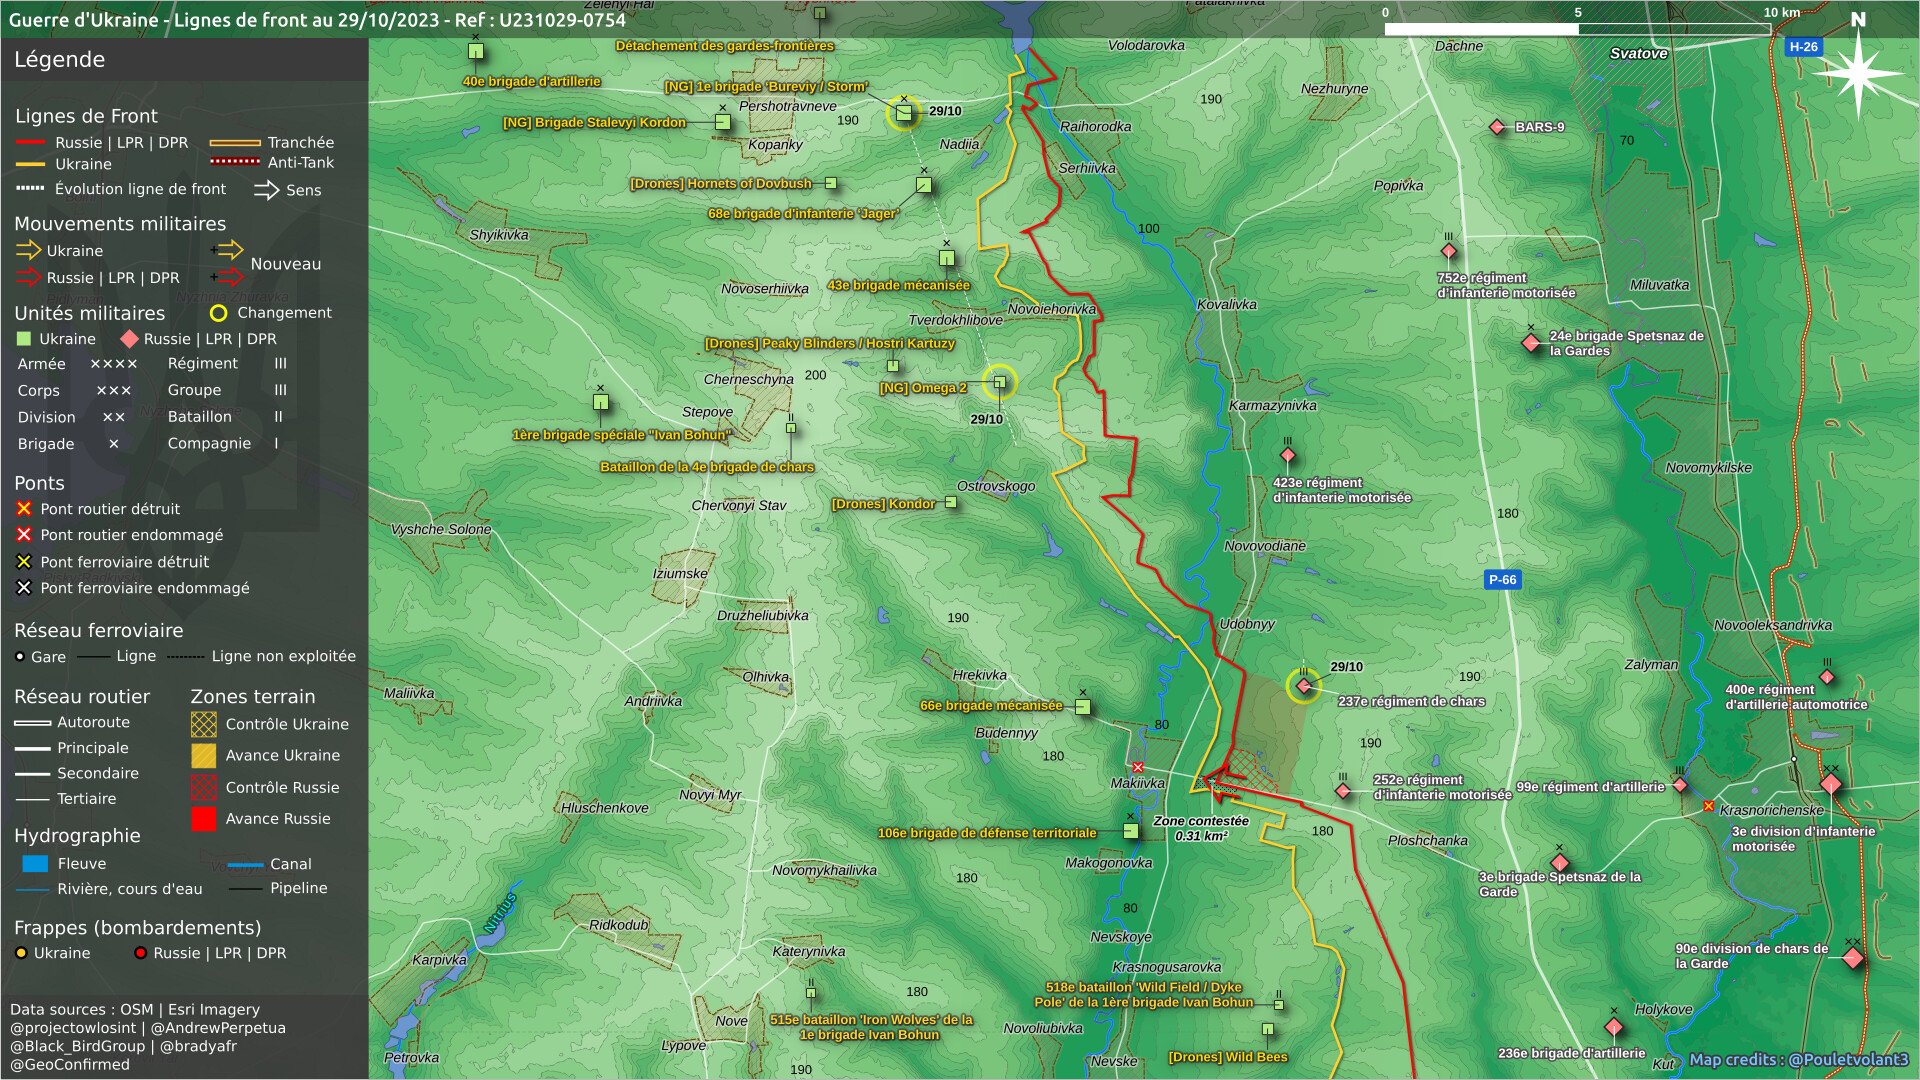
Task: Click the 3e division d'infanterie motorisée diamond
Action: 1831,784
